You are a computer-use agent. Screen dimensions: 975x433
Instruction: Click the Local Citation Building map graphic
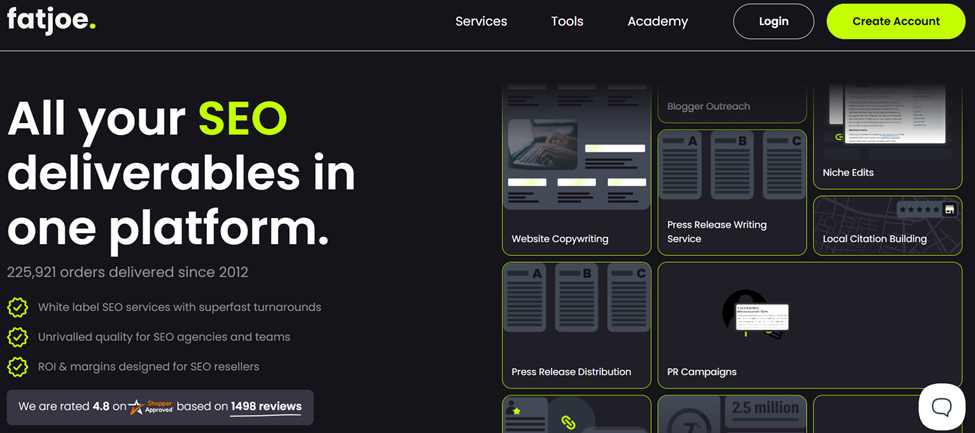(x=886, y=215)
